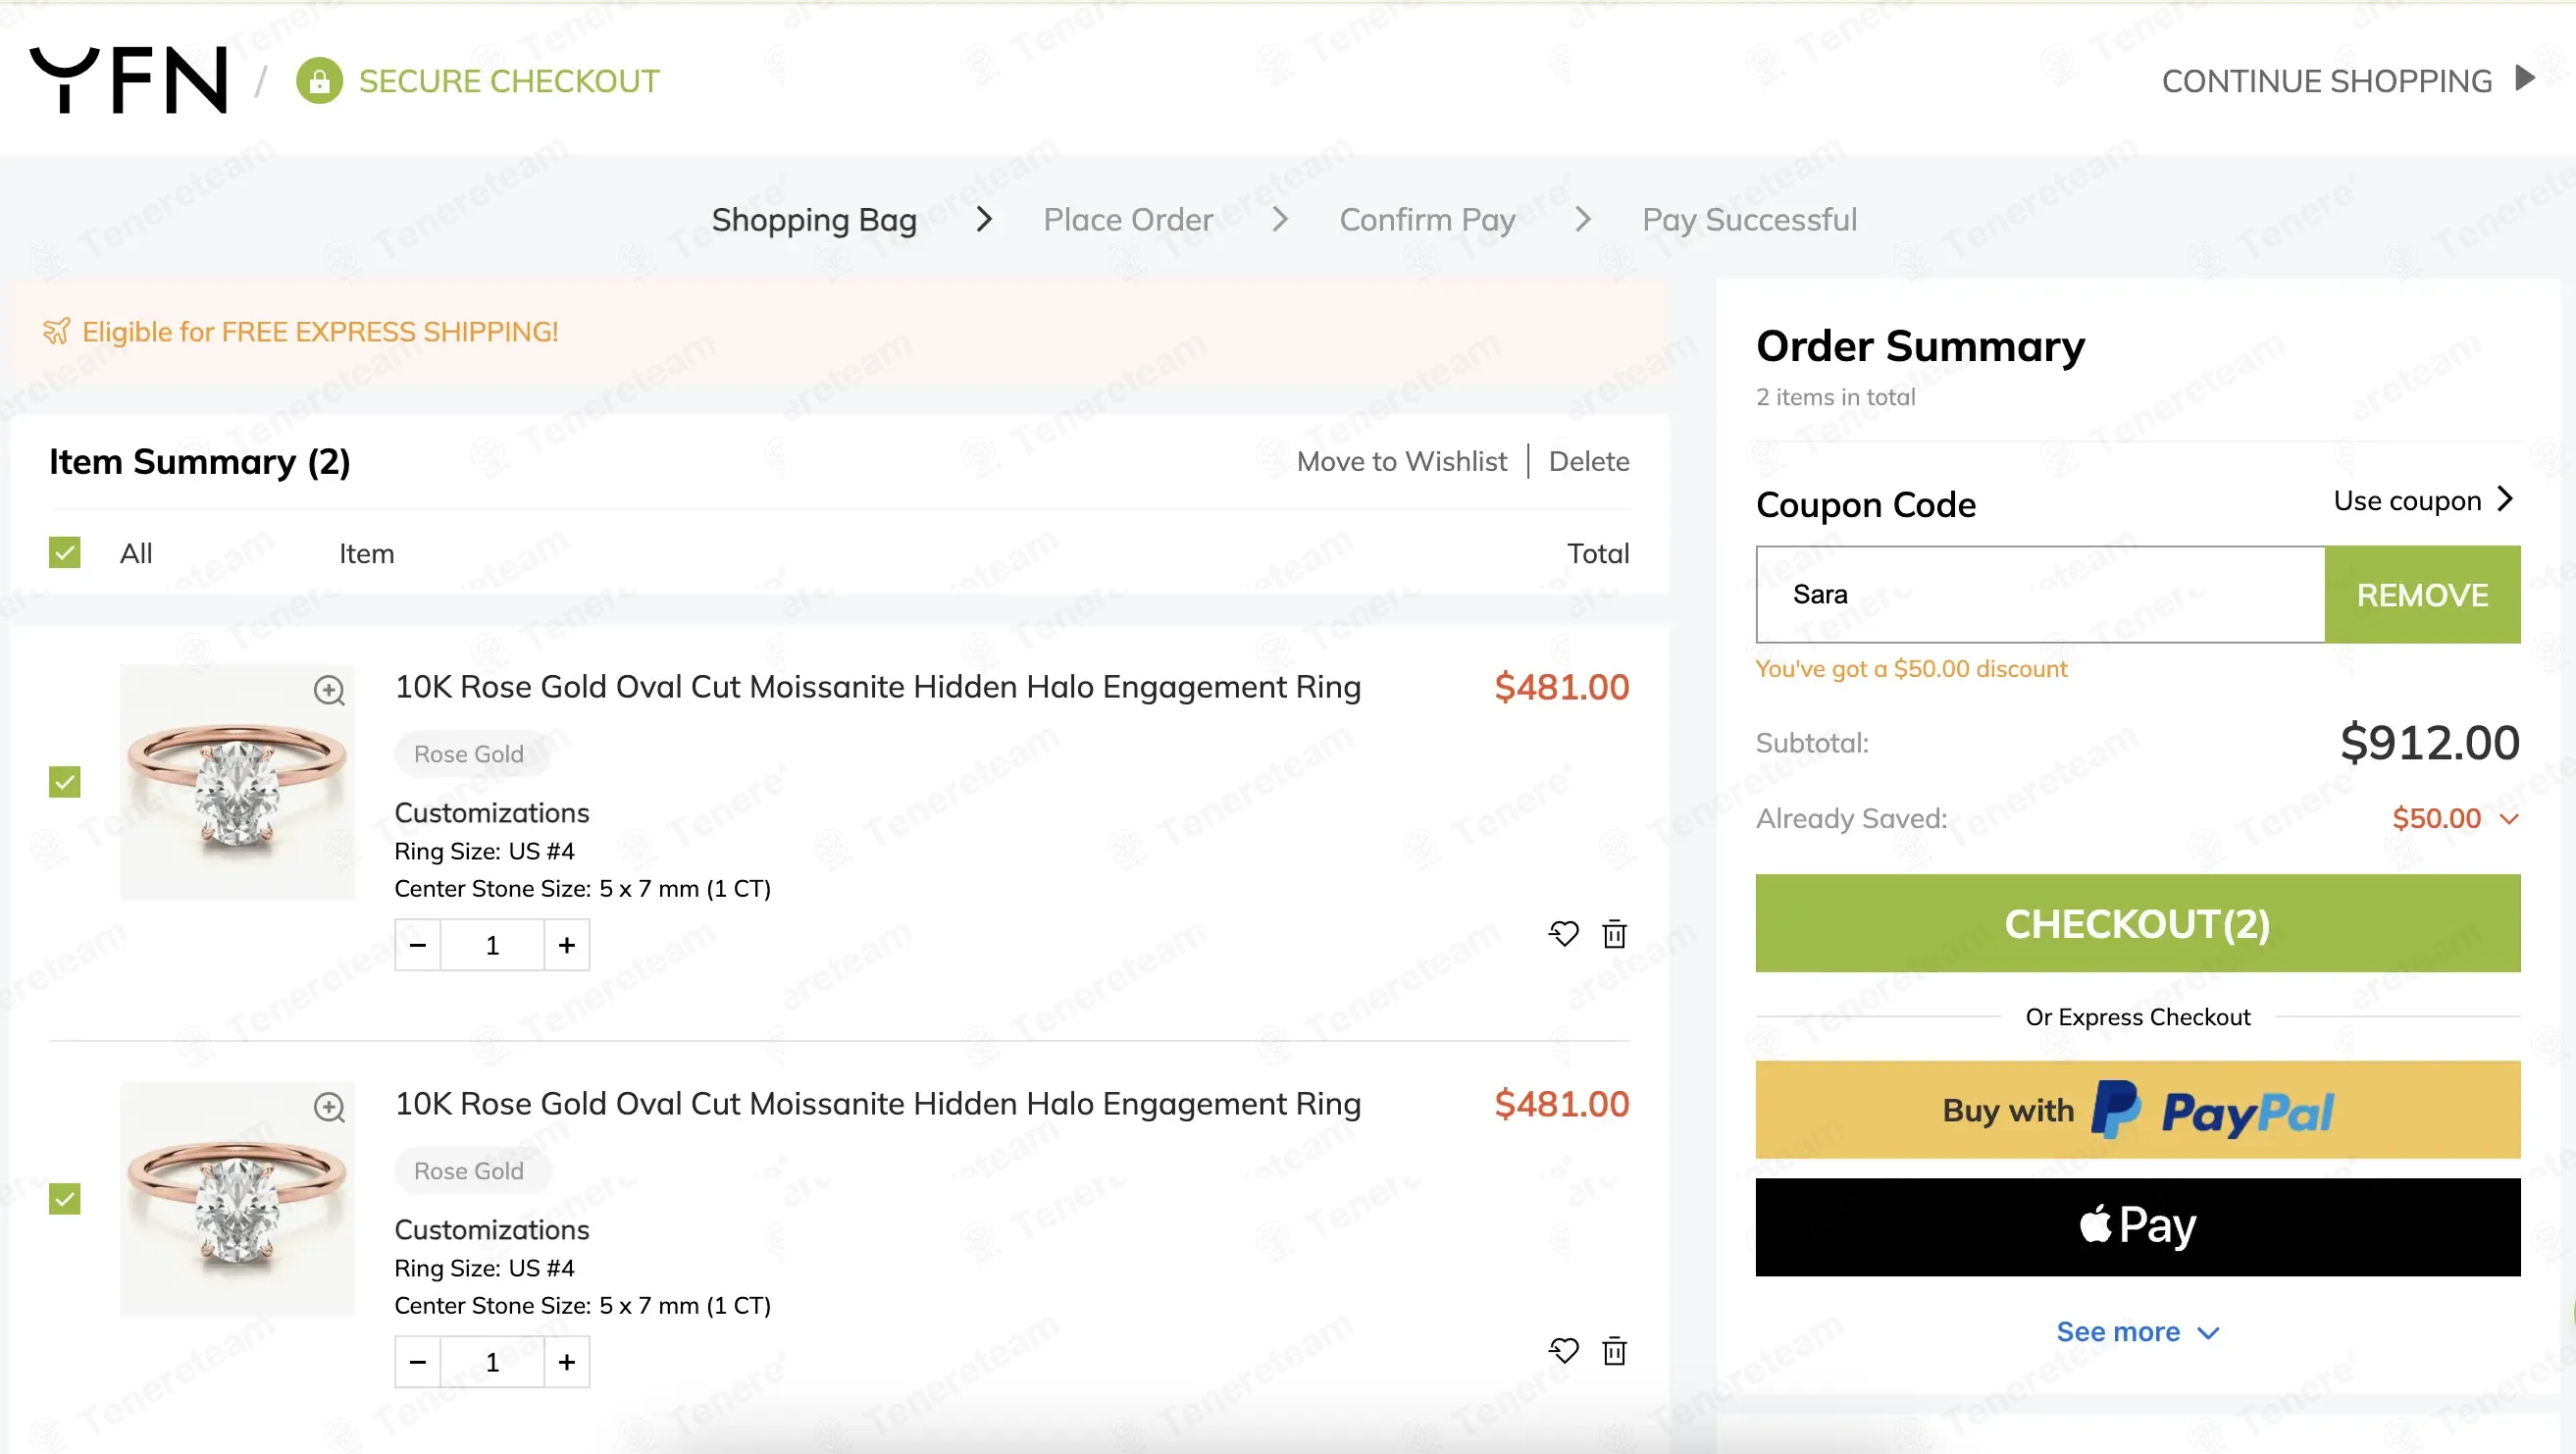The image size is (2576, 1454).
Task: Click the green secure checkout lock icon
Action: pyautogui.click(x=319, y=81)
